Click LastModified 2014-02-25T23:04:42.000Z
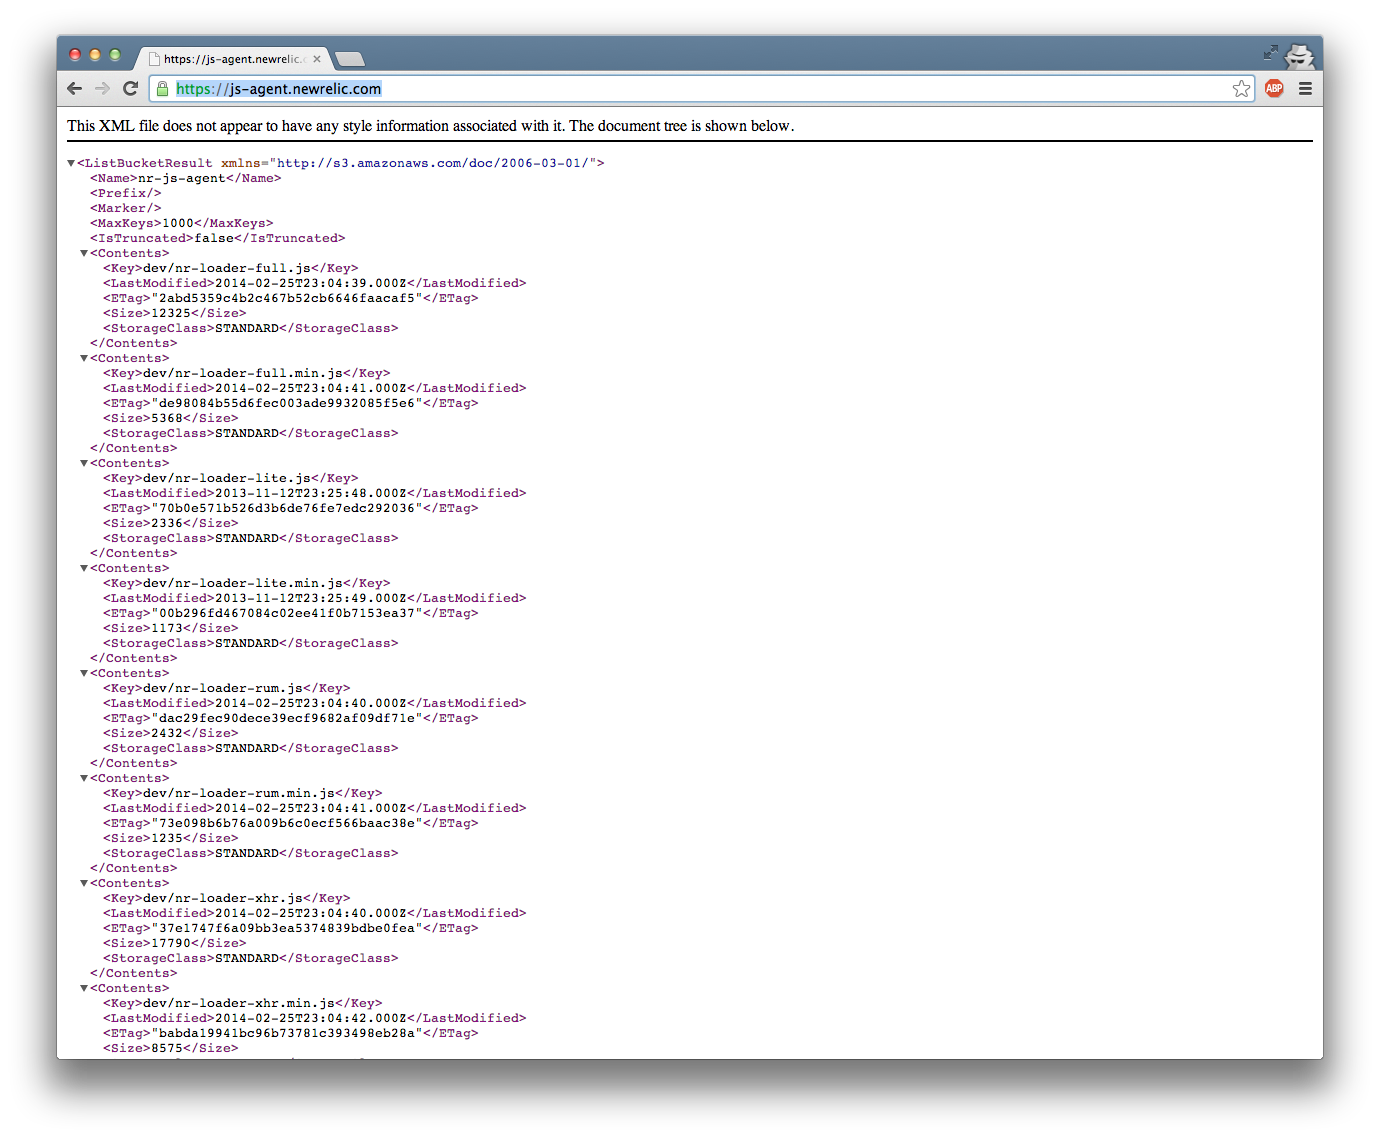This screenshot has height=1138, width=1380. pyautogui.click(x=311, y=1018)
